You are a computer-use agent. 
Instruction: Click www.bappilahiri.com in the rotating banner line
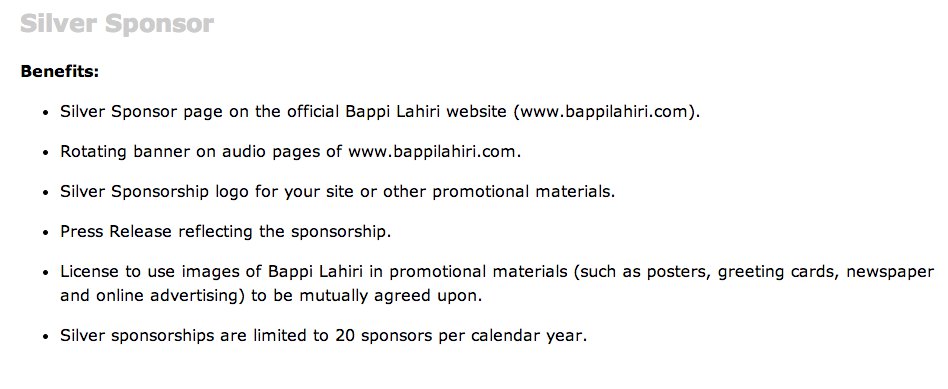point(432,152)
